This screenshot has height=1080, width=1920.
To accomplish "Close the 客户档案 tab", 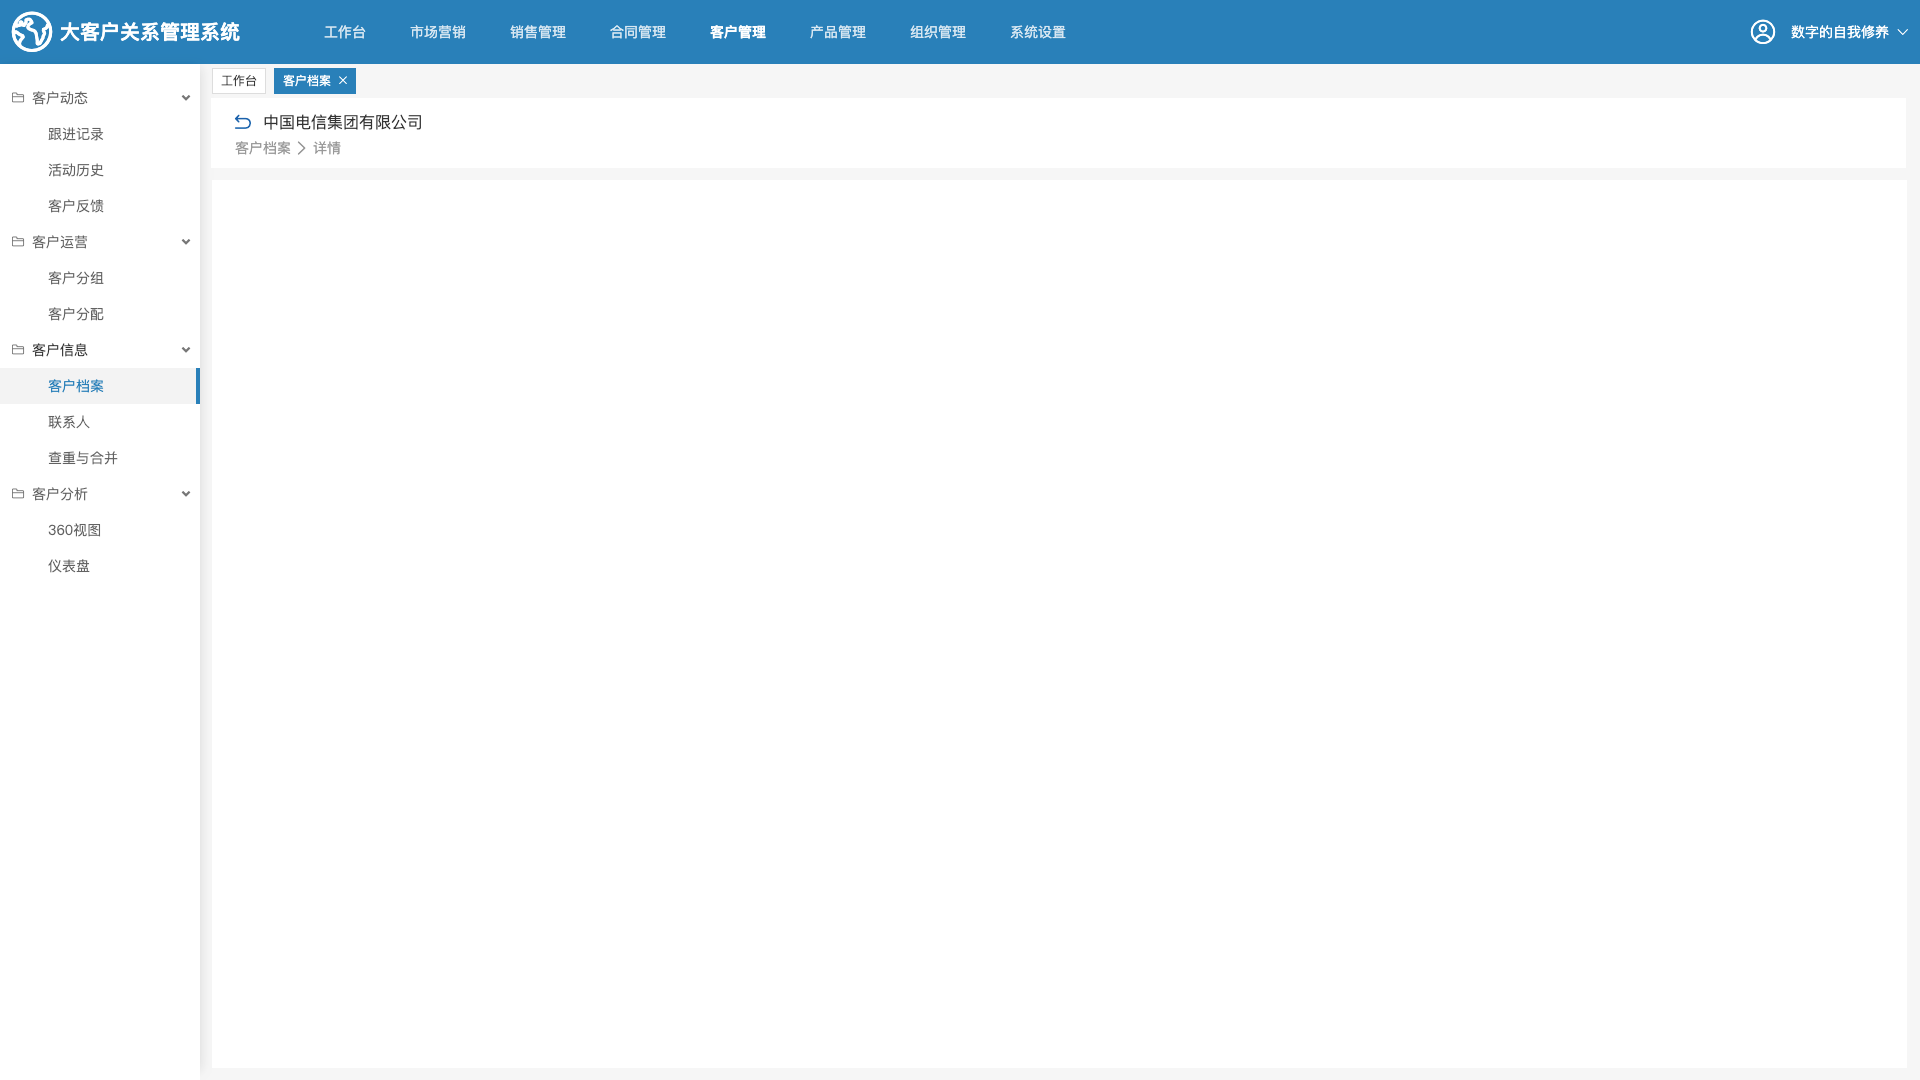I will [x=343, y=81].
